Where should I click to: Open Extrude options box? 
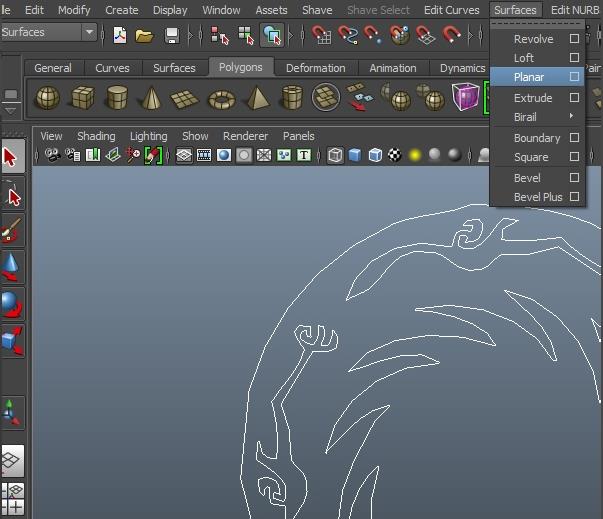coord(574,98)
